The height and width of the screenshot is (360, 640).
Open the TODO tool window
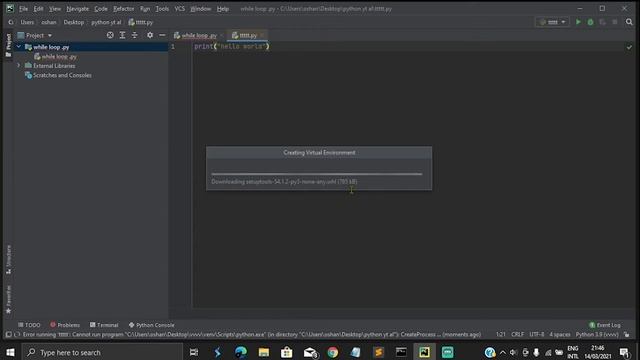29,325
